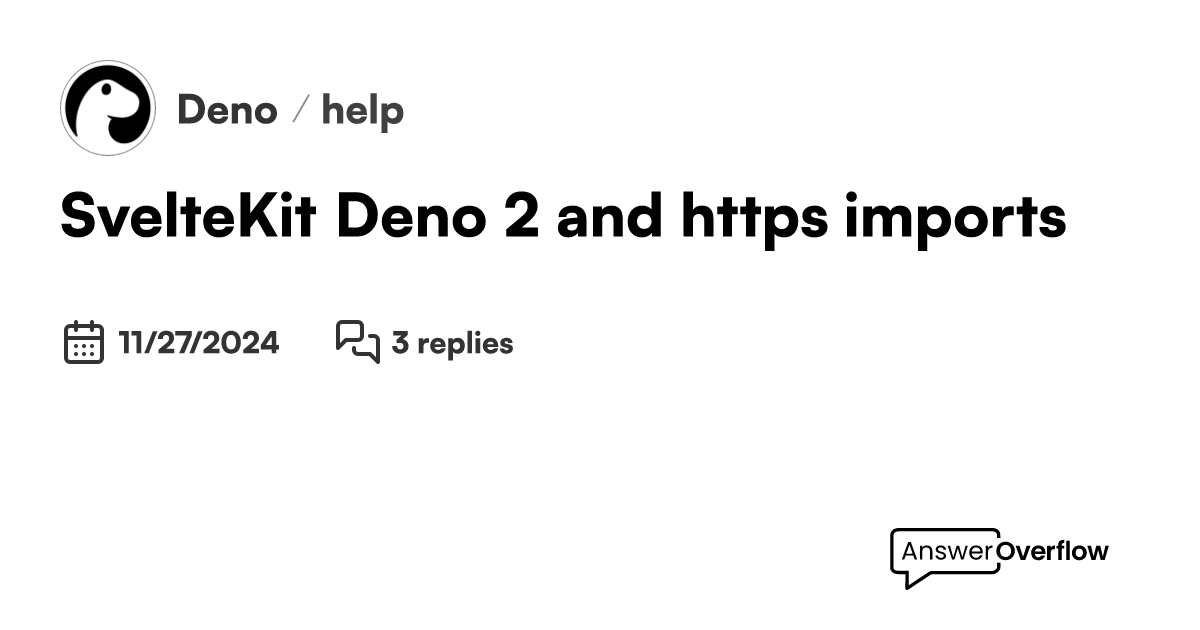Click the slash separator between Deno and help
Image resolution: width=1200 pixels, height=630 pixels.
[x=300, y=110]
